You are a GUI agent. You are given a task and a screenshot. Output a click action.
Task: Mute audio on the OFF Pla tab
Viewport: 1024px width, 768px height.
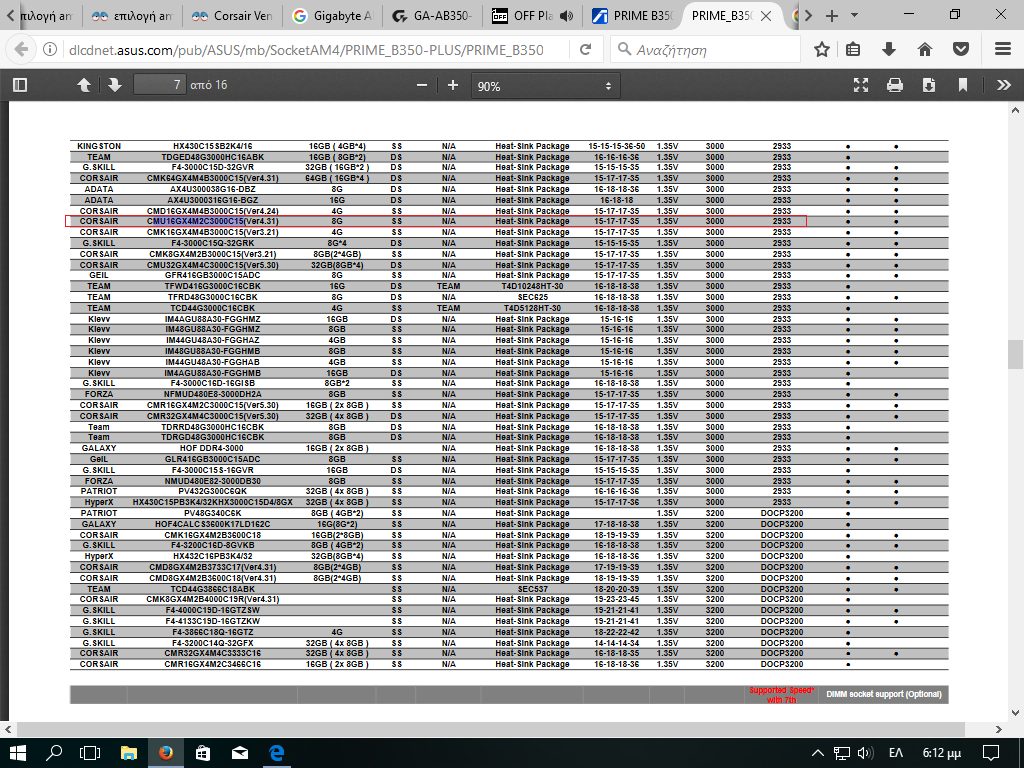pyautogui.click(x=567, y=16)
